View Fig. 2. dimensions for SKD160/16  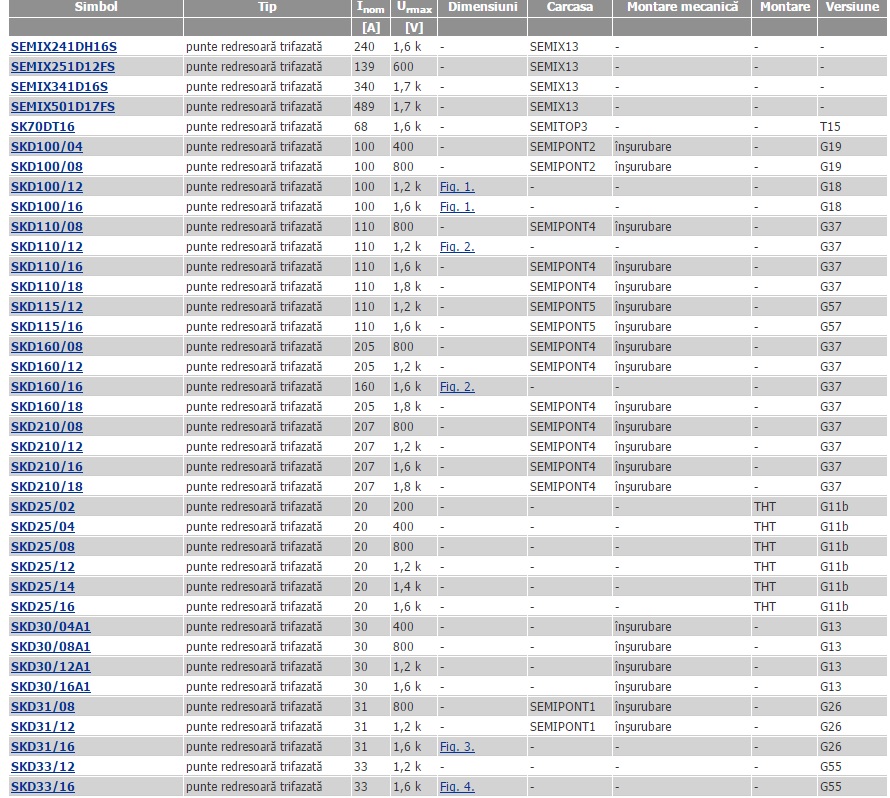tap(457, 387)
